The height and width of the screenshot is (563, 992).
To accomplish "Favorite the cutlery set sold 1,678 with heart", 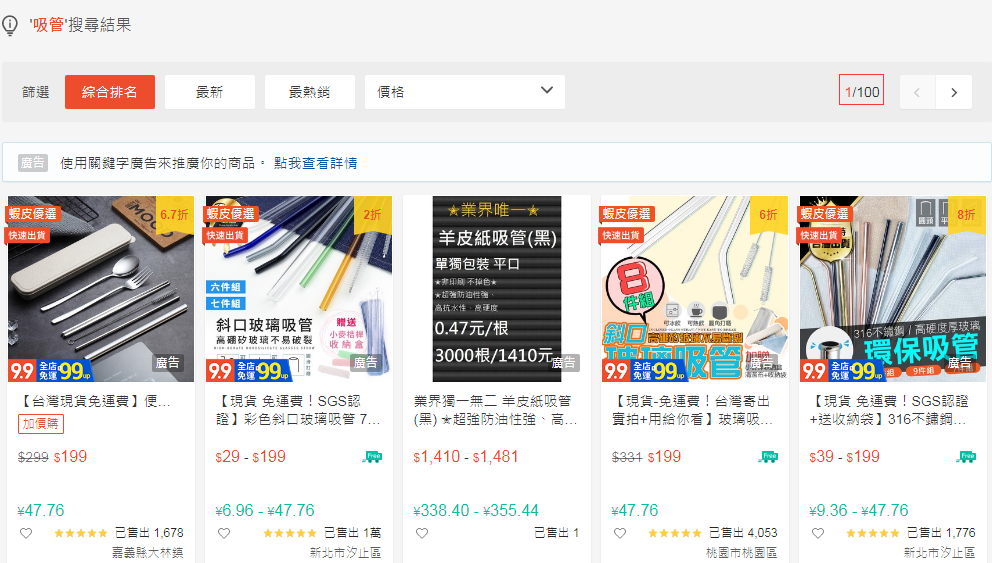I will [x=26, y=533].
